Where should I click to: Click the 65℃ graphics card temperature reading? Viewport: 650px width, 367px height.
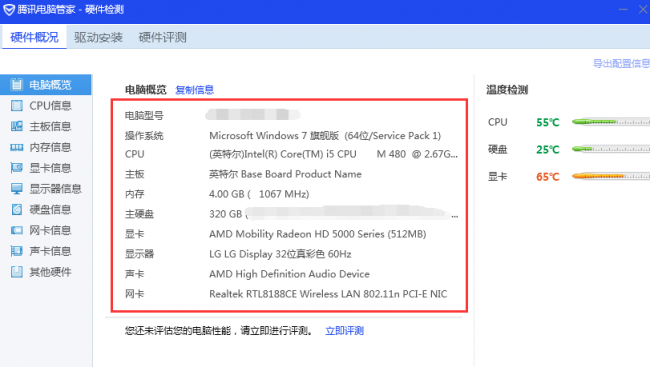pos(548,177)
